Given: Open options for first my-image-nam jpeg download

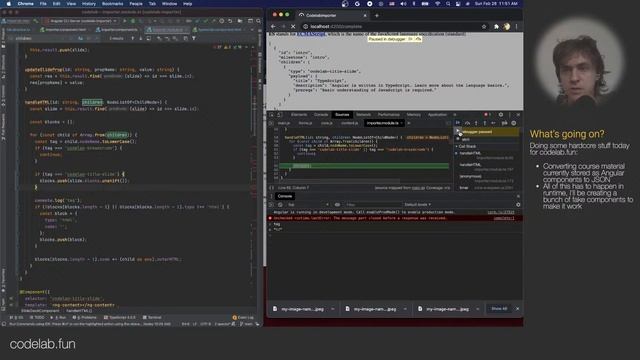Looking at the screenshot, I should [x=333, y=309].
